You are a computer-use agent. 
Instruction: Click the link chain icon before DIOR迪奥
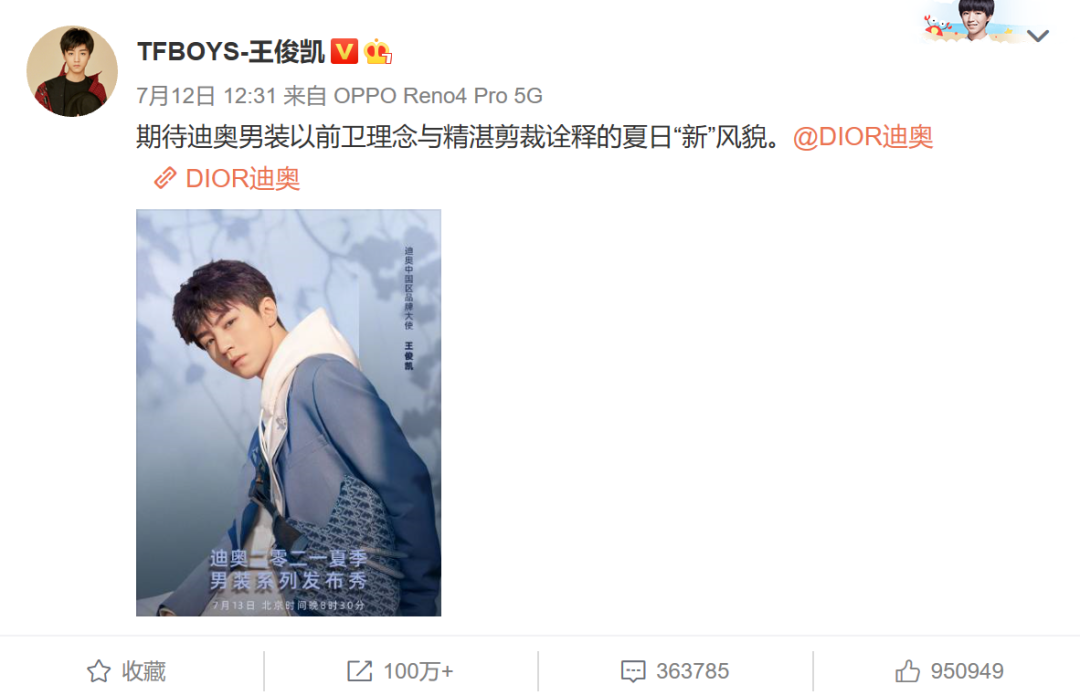165,178
